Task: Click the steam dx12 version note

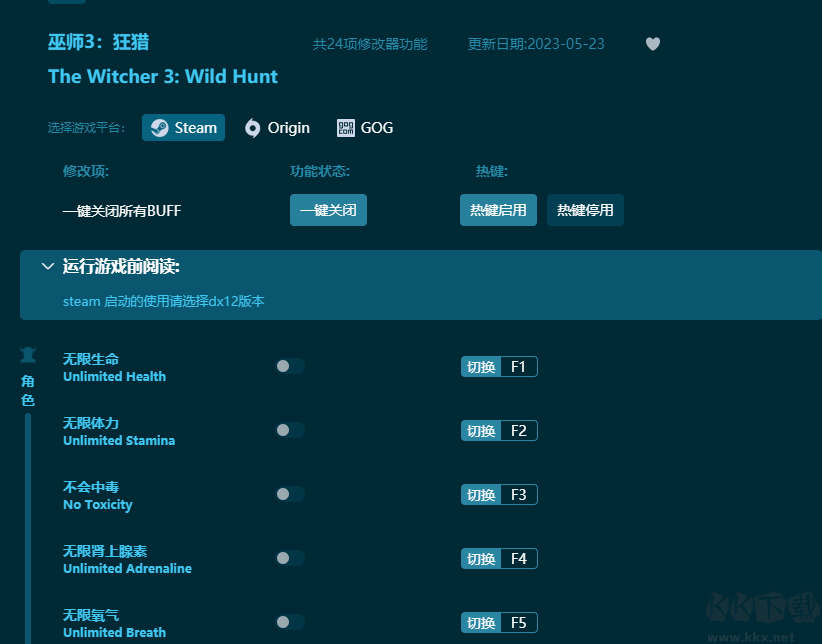Action: pos(164,302)
